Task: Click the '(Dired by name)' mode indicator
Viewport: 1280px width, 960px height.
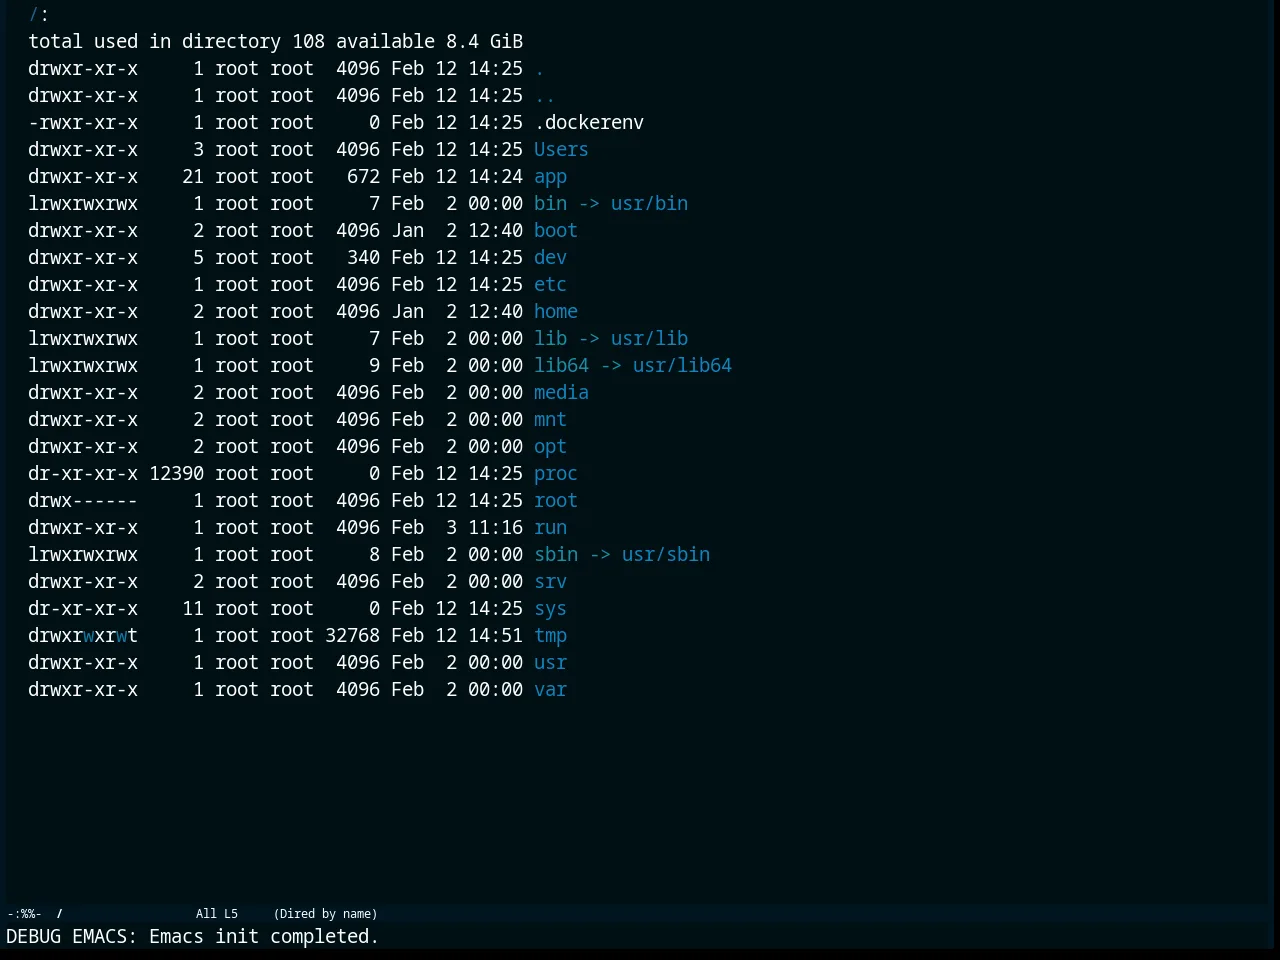Action: click(325, 914)
